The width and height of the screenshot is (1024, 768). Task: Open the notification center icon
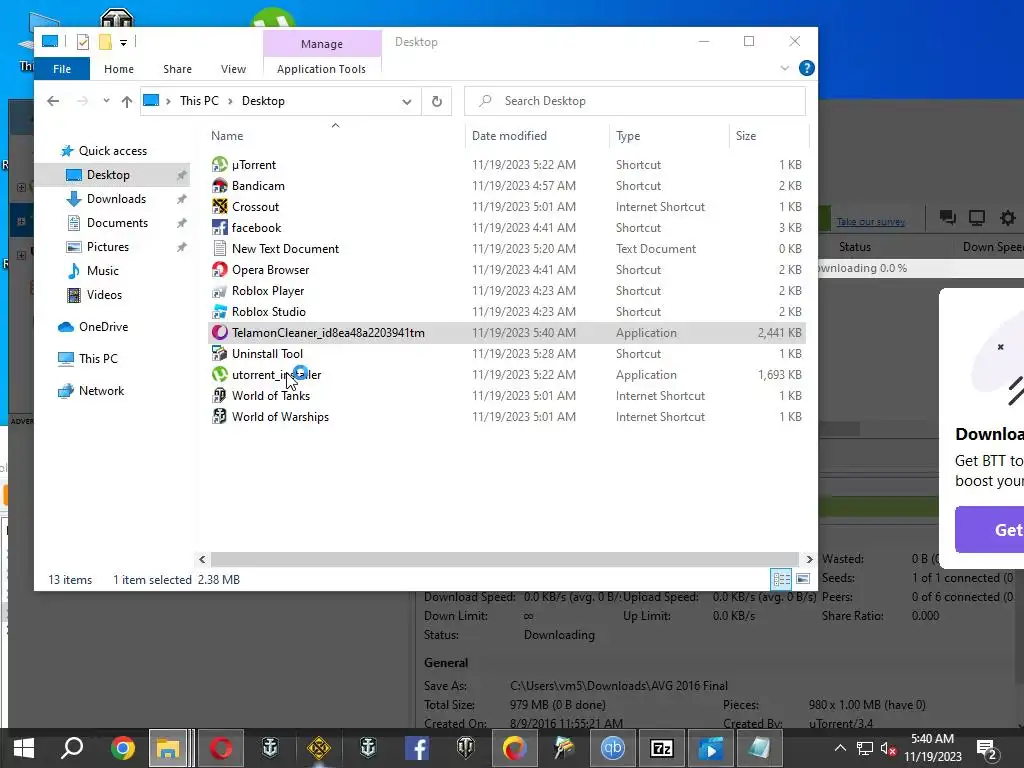(987, 749)
